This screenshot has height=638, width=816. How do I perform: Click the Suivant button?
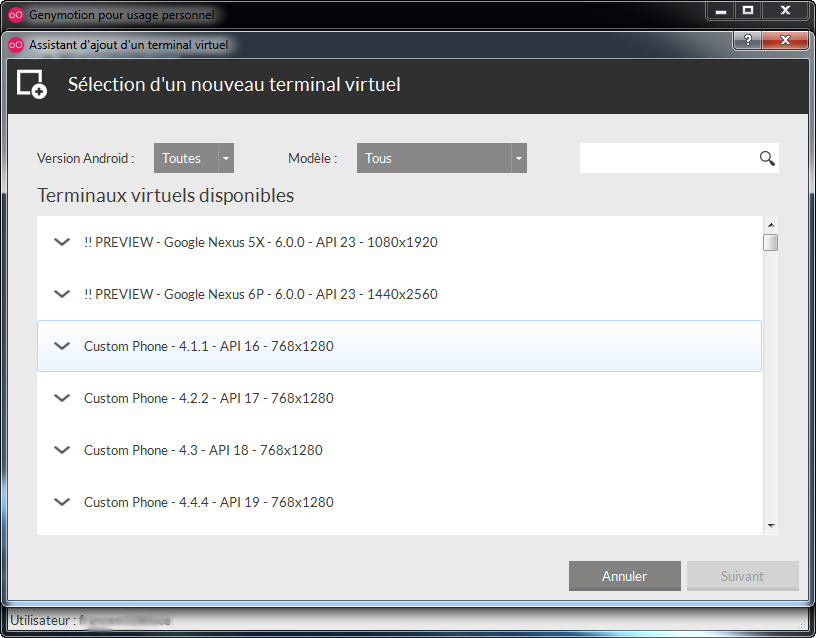743,576
